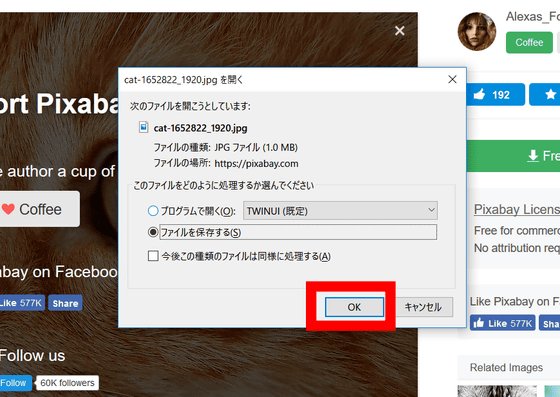This screenshot has width=560, height=397.
Task: Click the file name cat-1652822_1920.jpg text
Action: pyautogui.click(x=200, y=128)
